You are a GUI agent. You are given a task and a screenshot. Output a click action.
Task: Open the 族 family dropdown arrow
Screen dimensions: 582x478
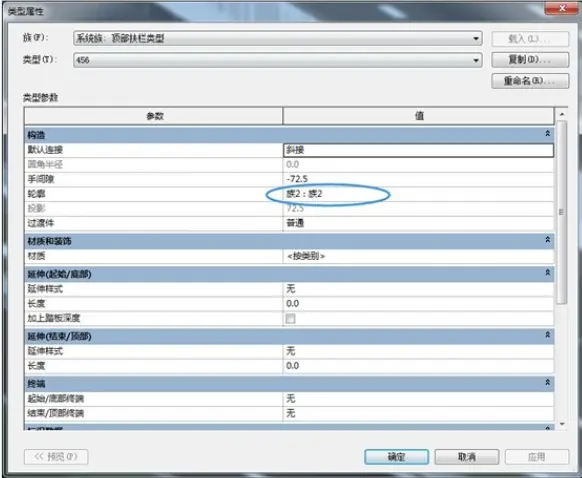[476, 39]
